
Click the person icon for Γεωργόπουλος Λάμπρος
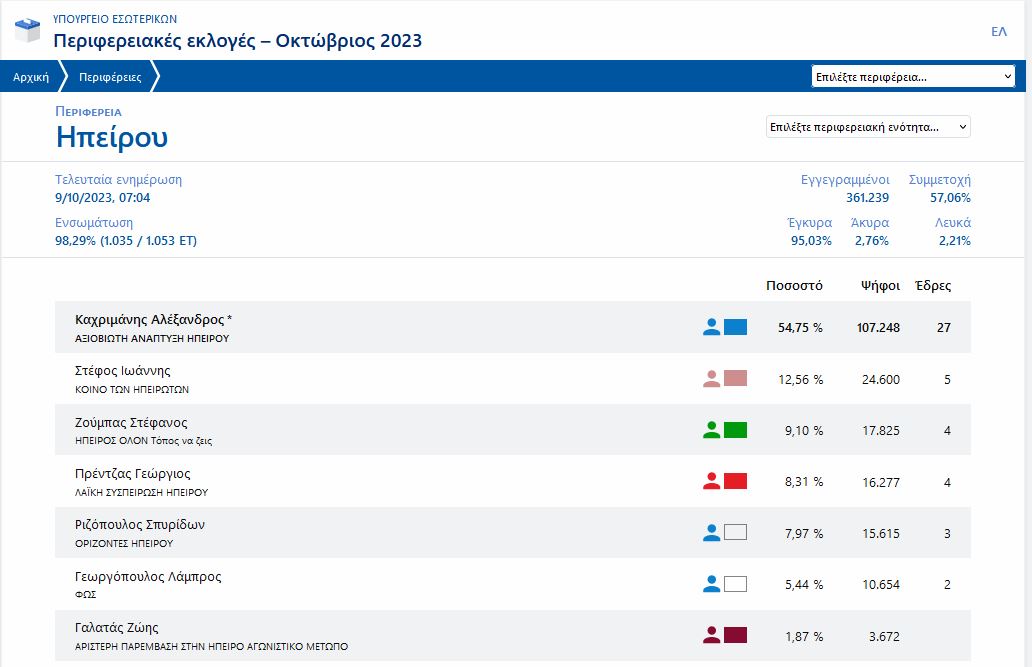pyautogui.click(x=711, y=584)
